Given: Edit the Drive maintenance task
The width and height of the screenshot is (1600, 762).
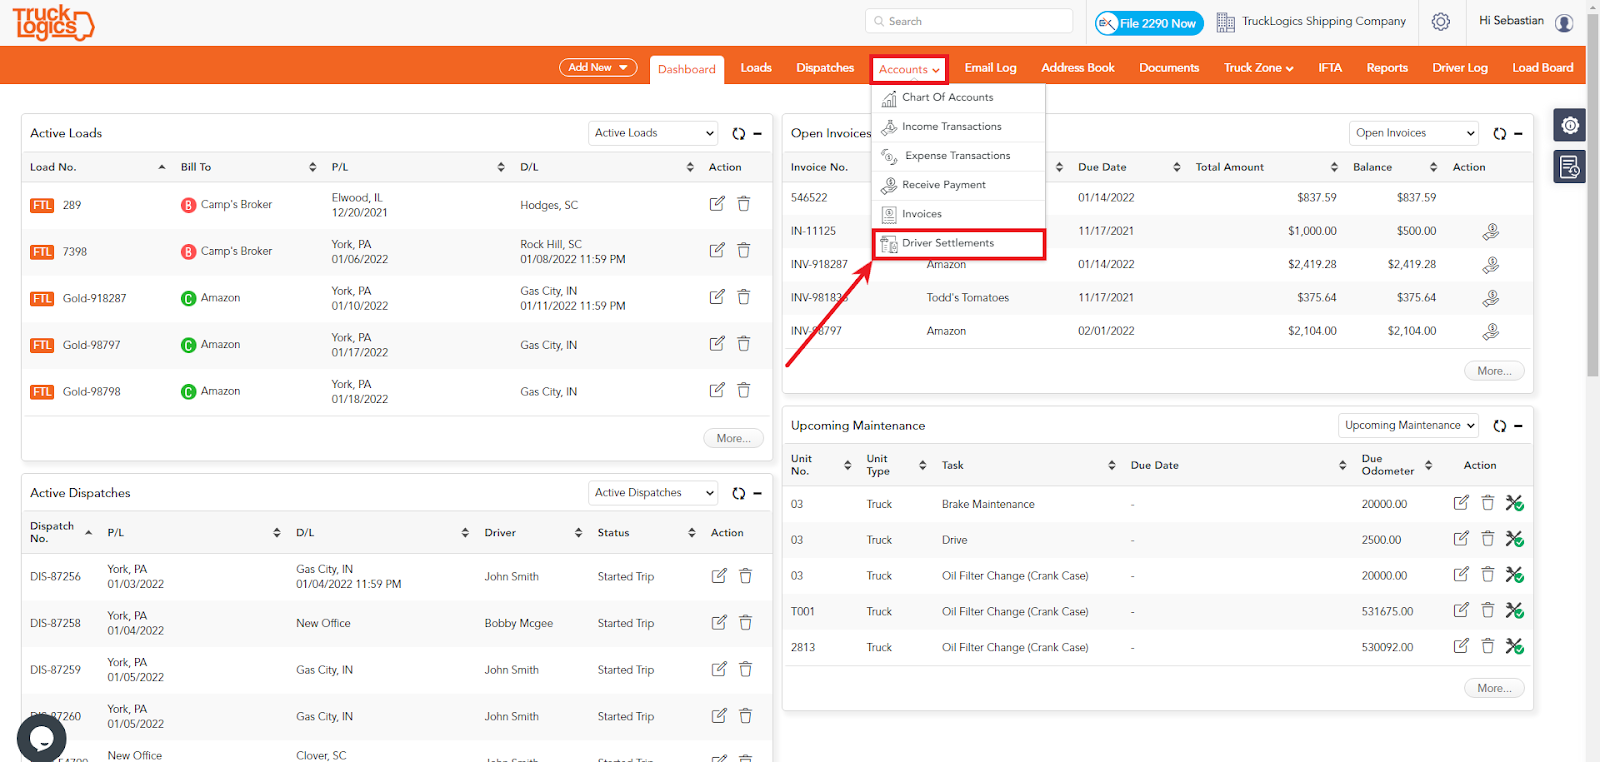Looking at the screenshot, I should 1461,539.
